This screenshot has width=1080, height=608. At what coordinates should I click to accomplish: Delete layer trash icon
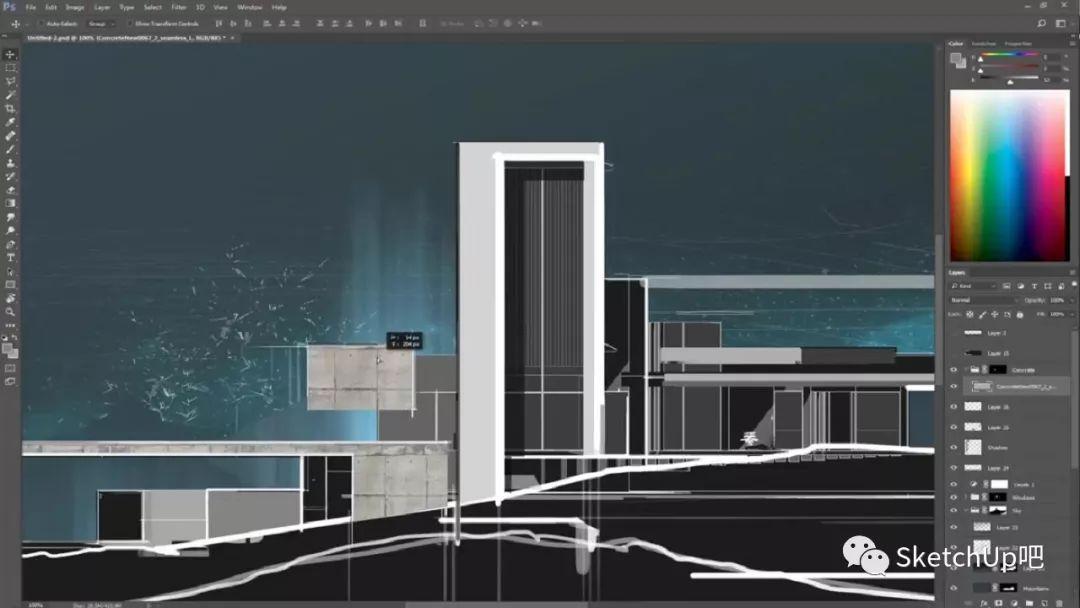pyautogui.click(x=1059, y=603)
